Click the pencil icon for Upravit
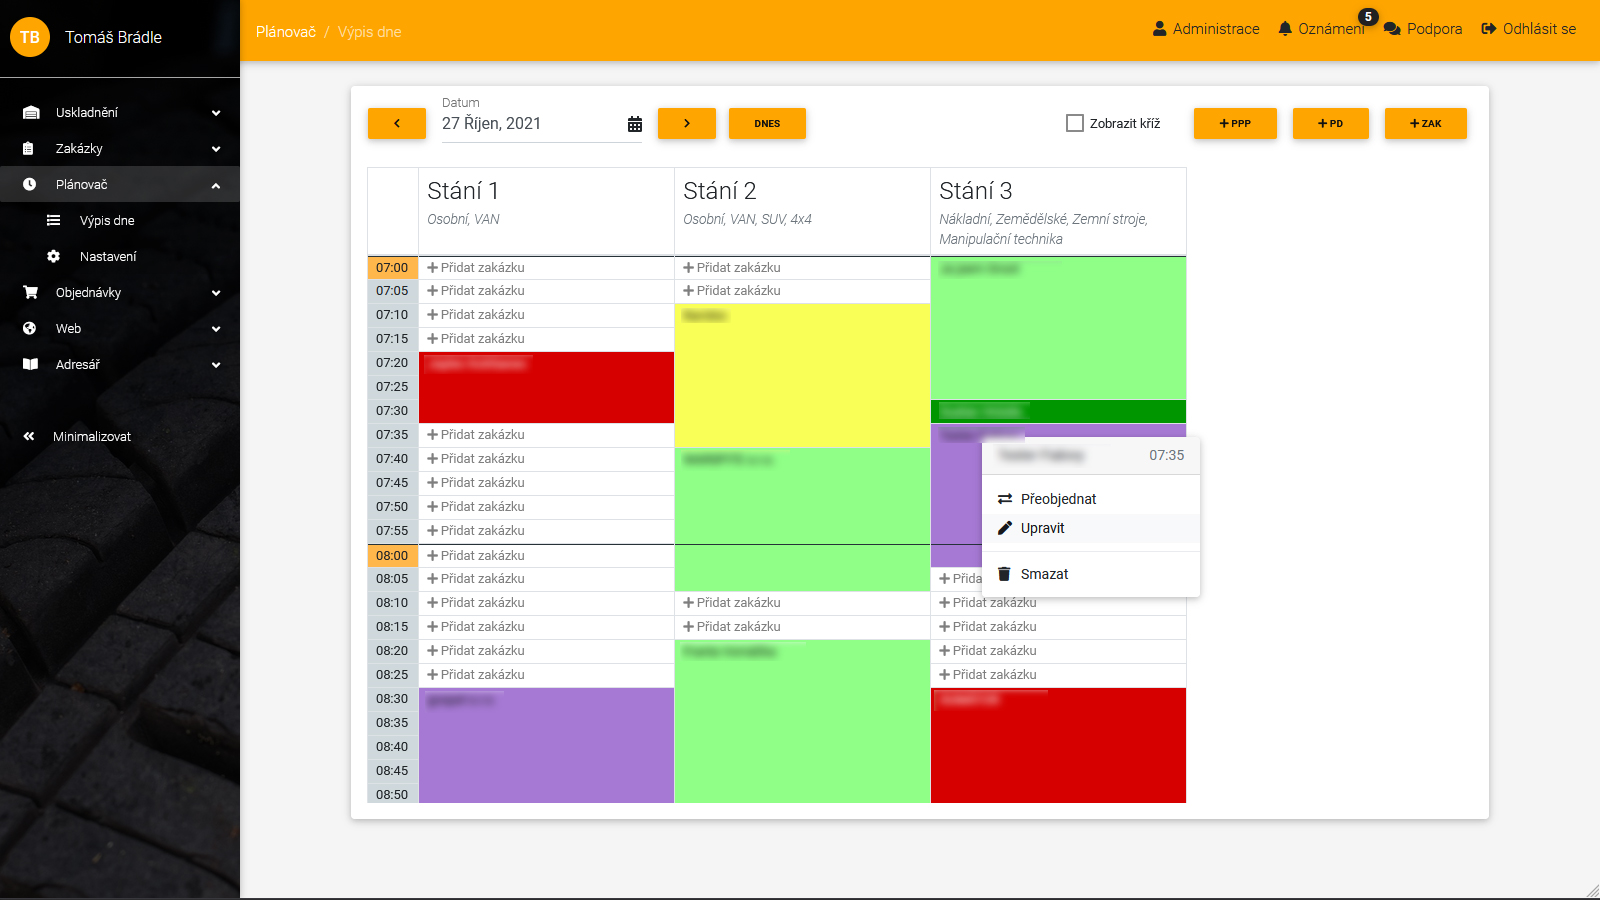The image size is (1600, 900). pyautogui.click(x=1005, y=528)
